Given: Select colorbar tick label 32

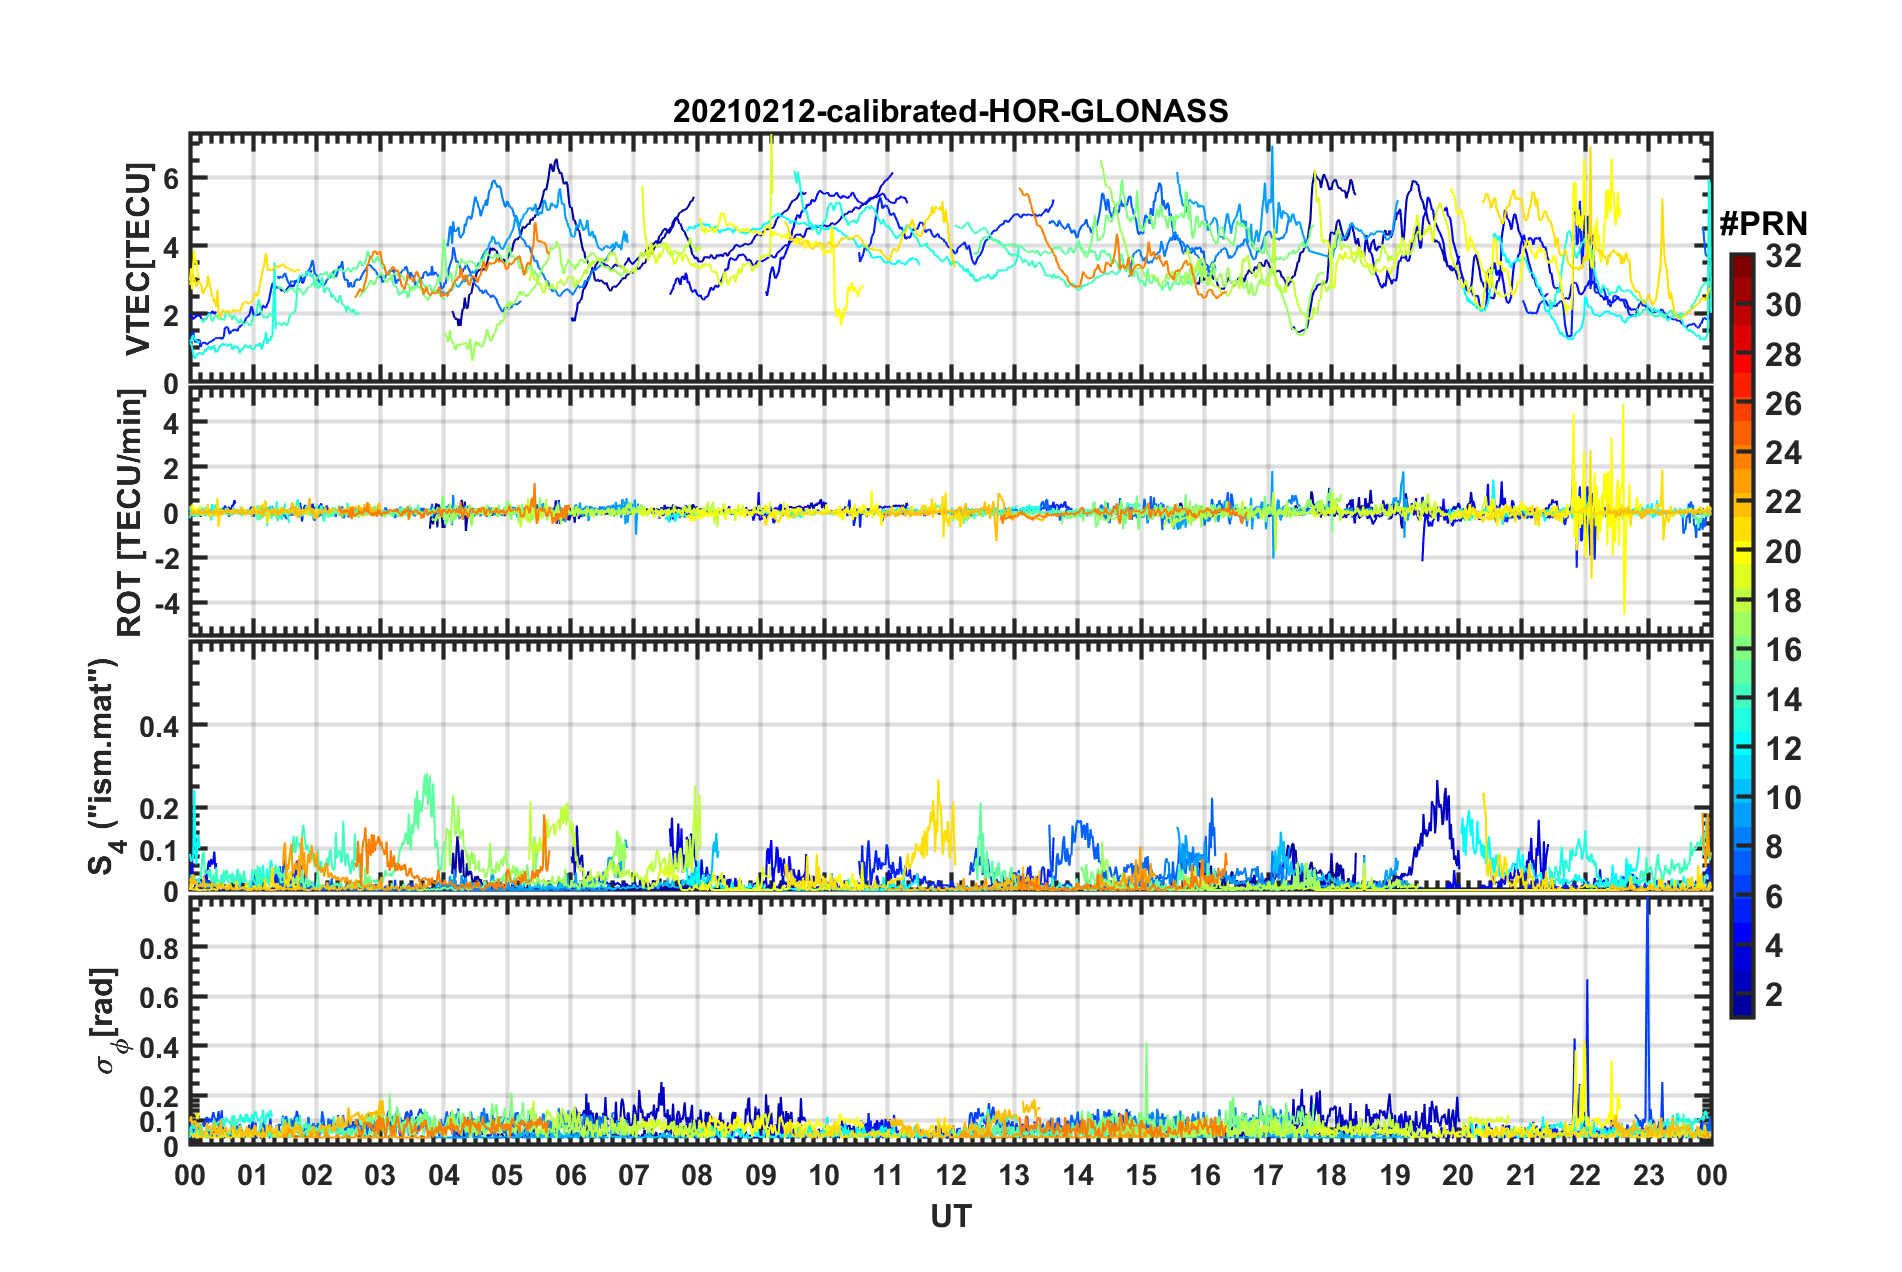Looking at the screenshot, I should 1783,256.
